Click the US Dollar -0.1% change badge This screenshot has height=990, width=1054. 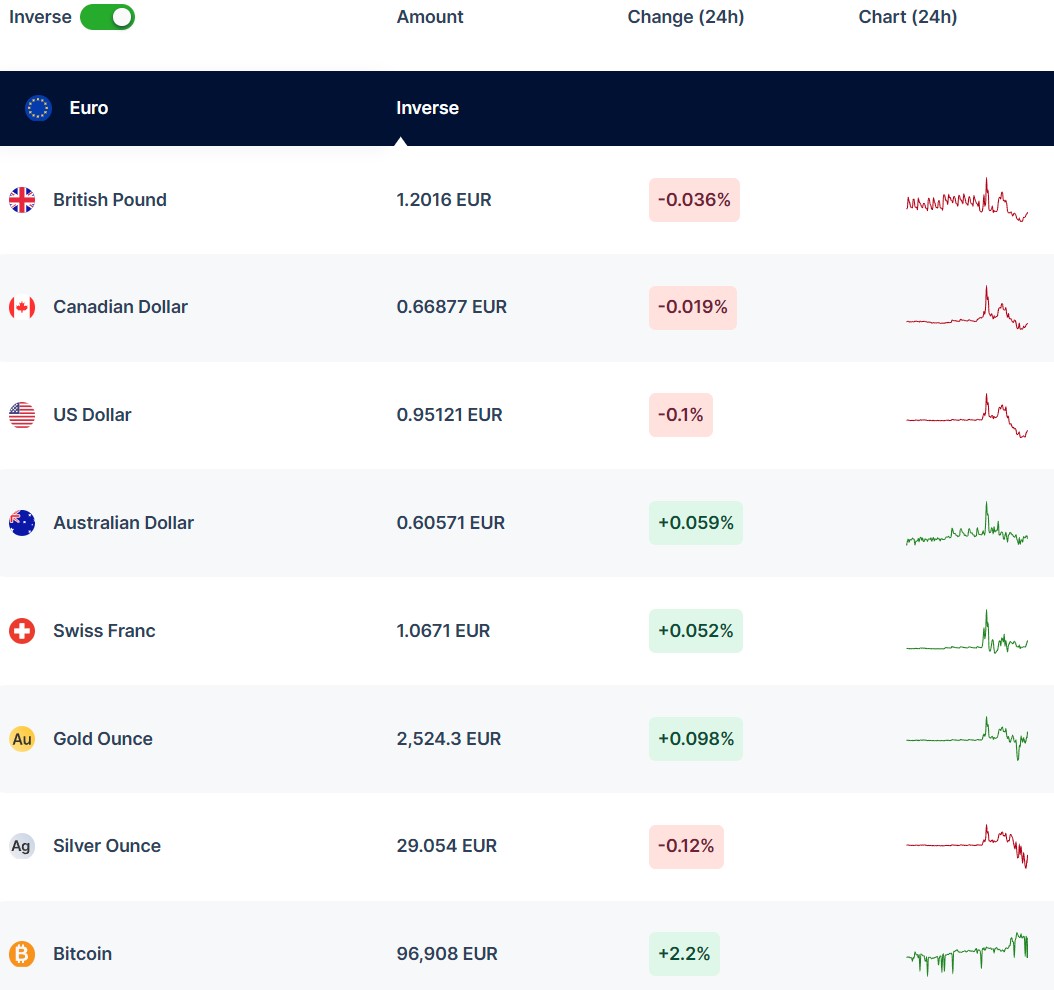(681, 415)
